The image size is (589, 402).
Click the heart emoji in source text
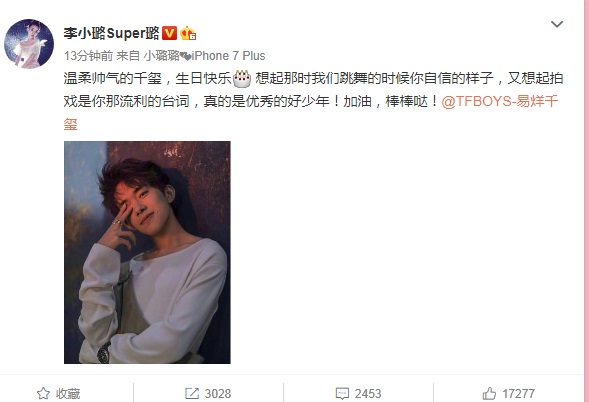coord(186,56)
